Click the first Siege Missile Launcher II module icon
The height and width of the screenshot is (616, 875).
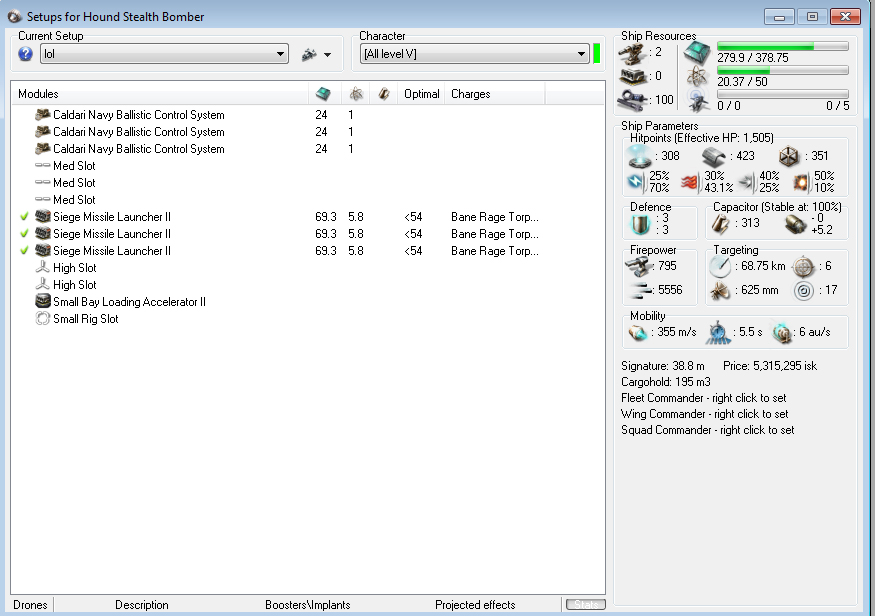(42, 216)
